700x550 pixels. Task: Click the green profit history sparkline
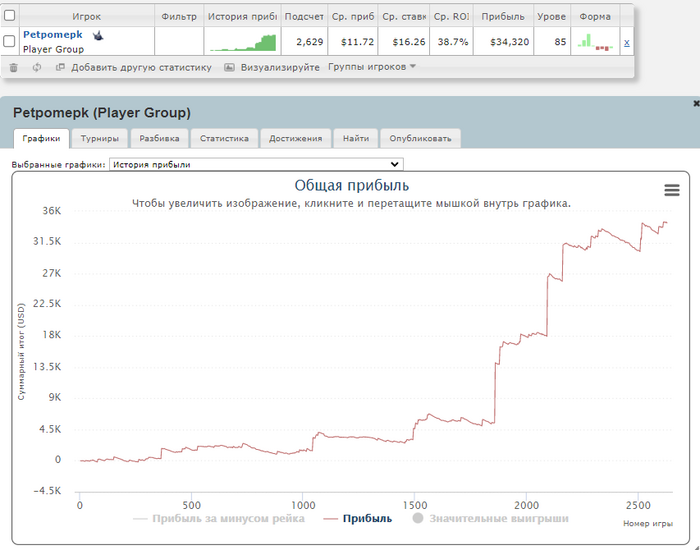point(243,43)
